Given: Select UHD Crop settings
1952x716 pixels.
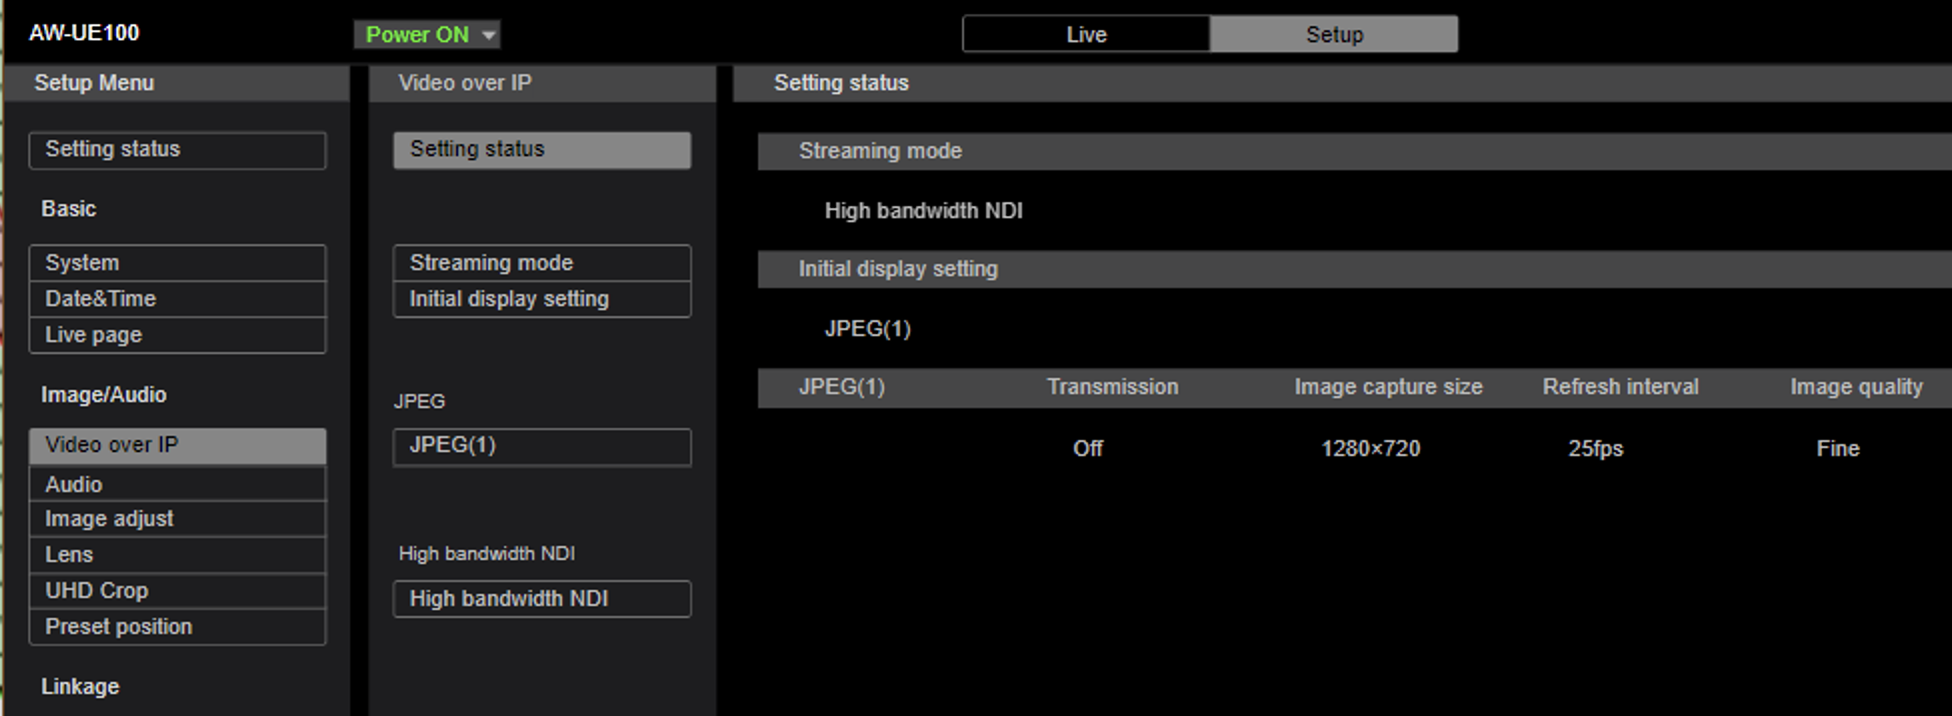Looking at the screenshot, I should (x=177, y=591).
